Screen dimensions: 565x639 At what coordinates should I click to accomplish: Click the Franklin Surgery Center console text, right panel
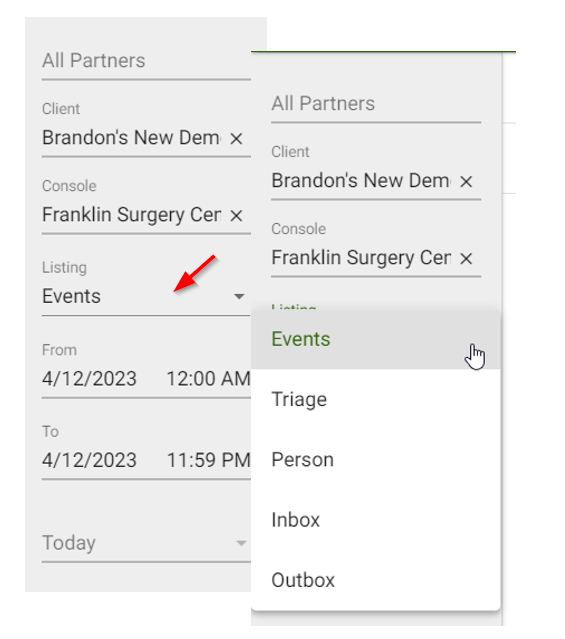361,258
